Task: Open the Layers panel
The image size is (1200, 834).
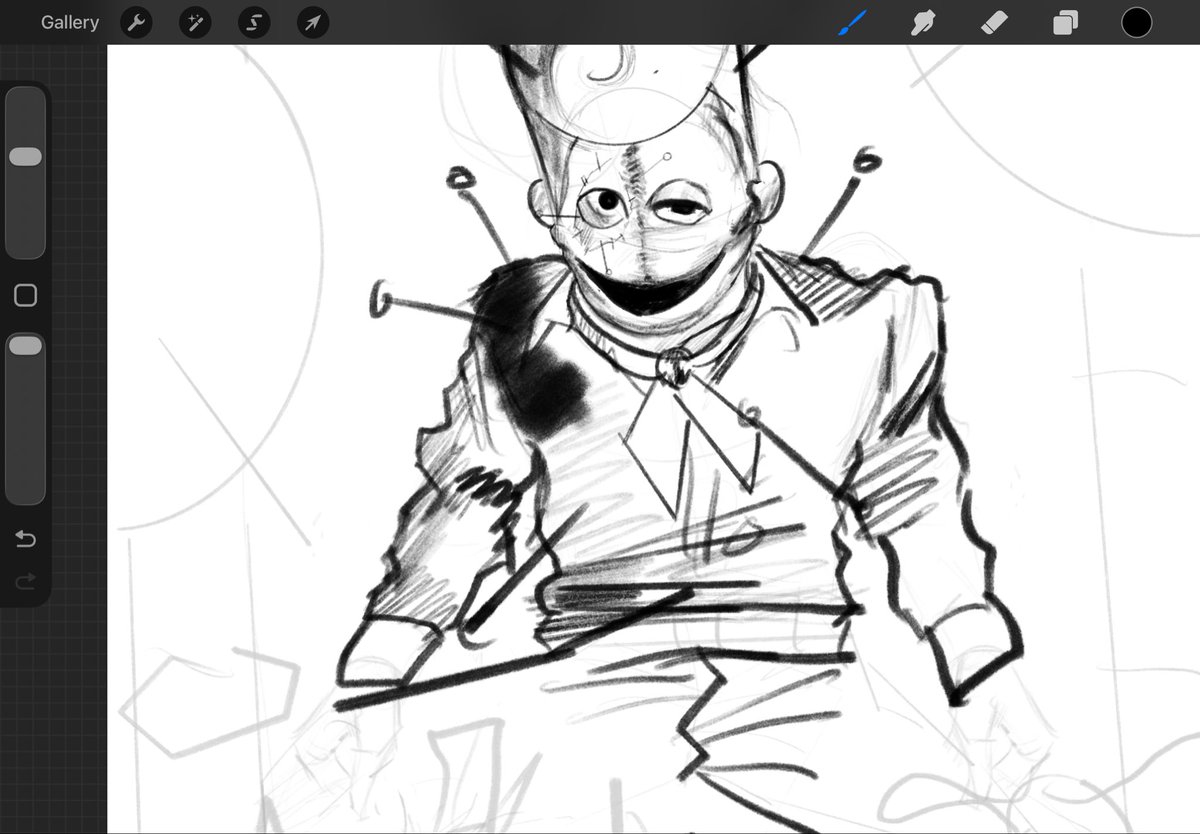Action: click(1066, 22)
